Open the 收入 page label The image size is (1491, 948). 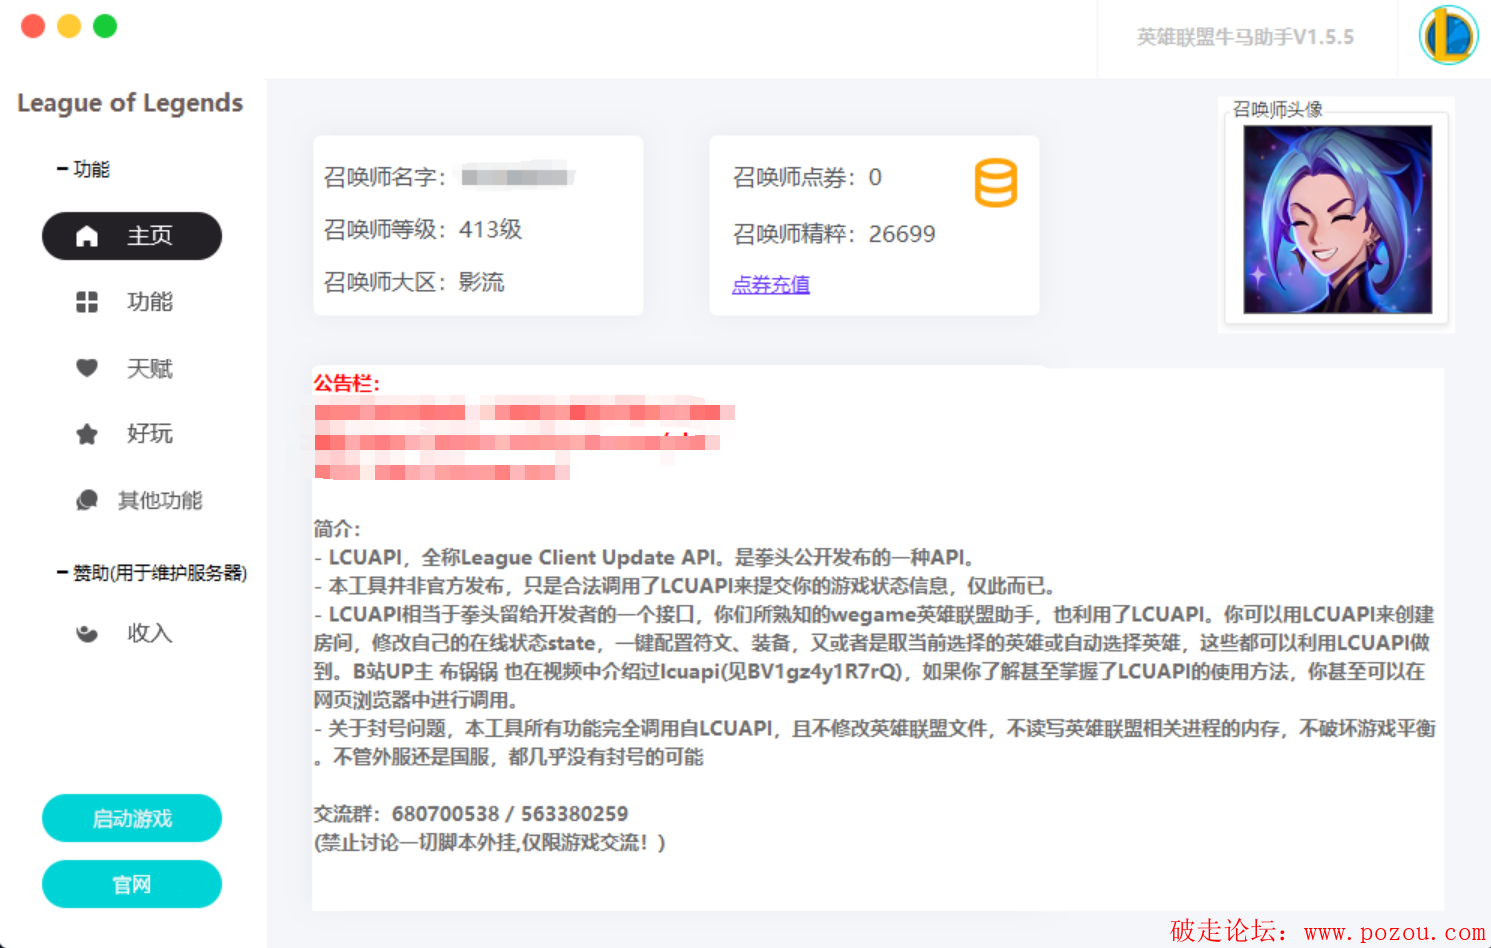tap(150, 633)
